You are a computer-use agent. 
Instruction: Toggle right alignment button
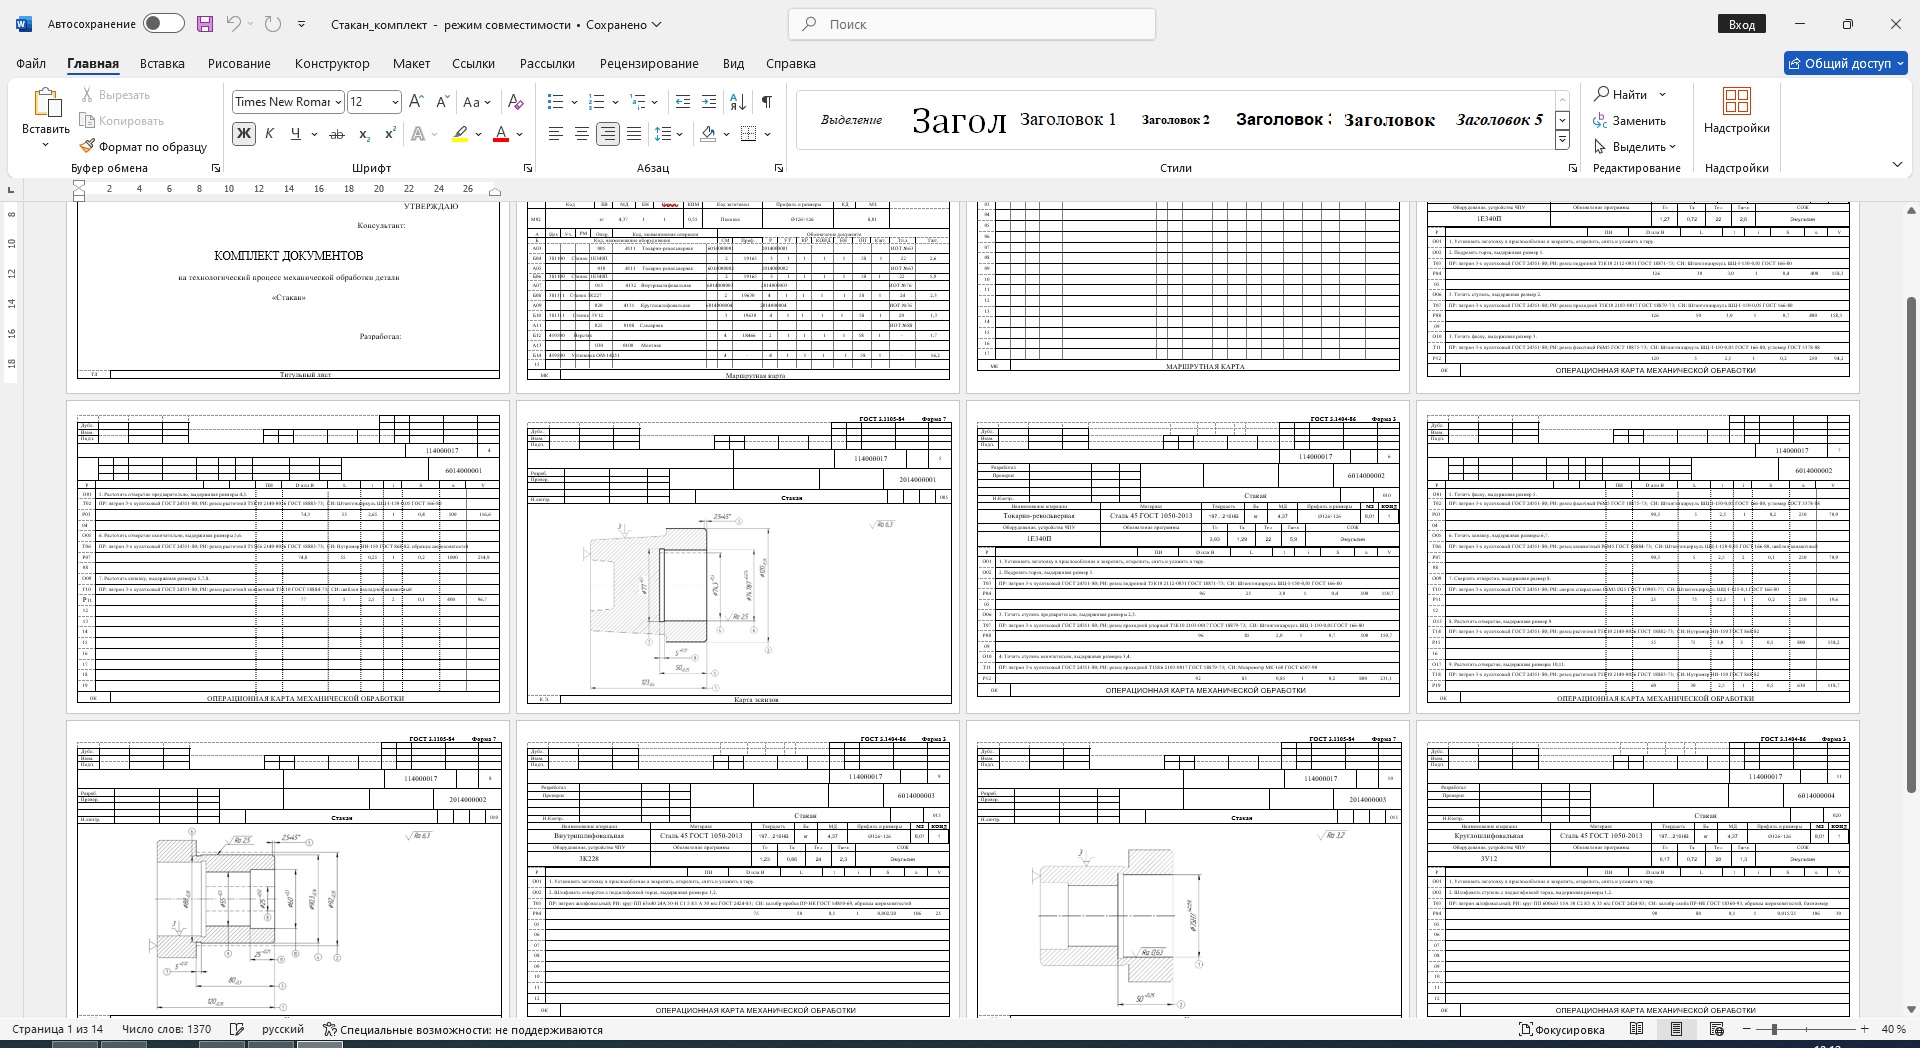pyautogui.click(x=608, y=133)
